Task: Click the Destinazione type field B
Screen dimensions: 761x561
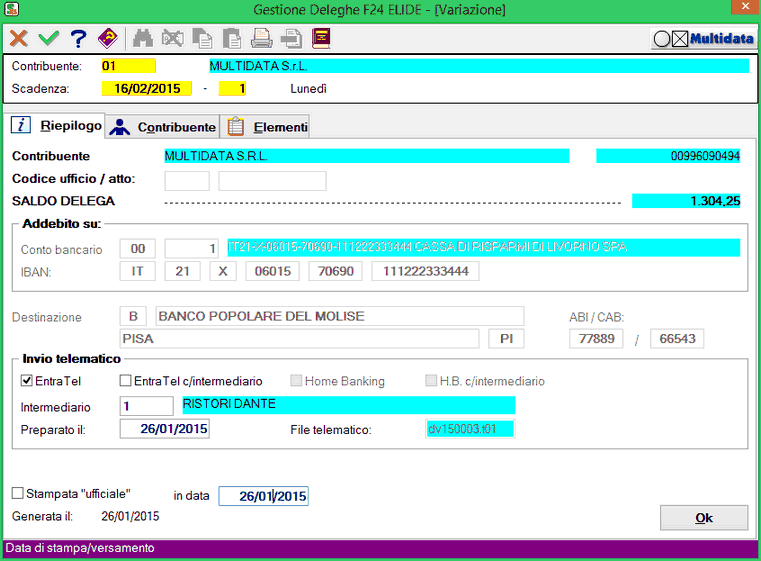Action: coord(133,316)
